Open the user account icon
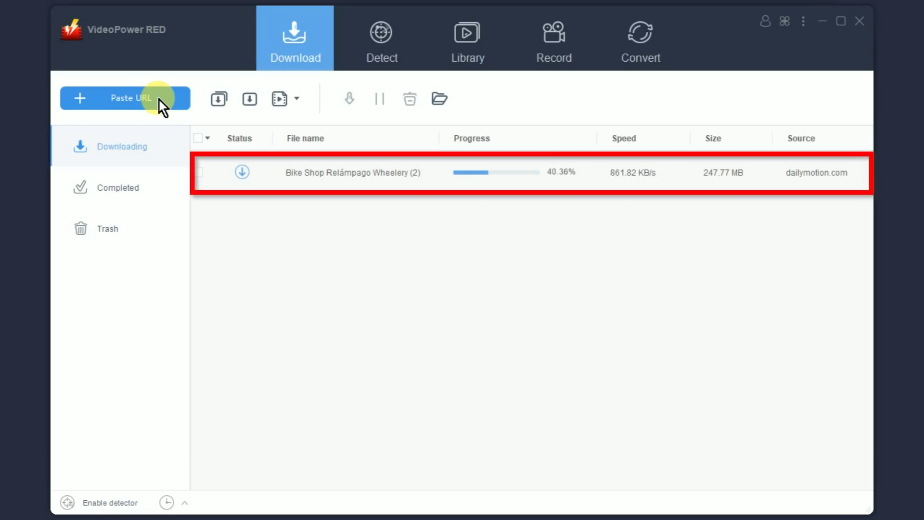Viewport: 924px width, 520px height. [765, 21]
